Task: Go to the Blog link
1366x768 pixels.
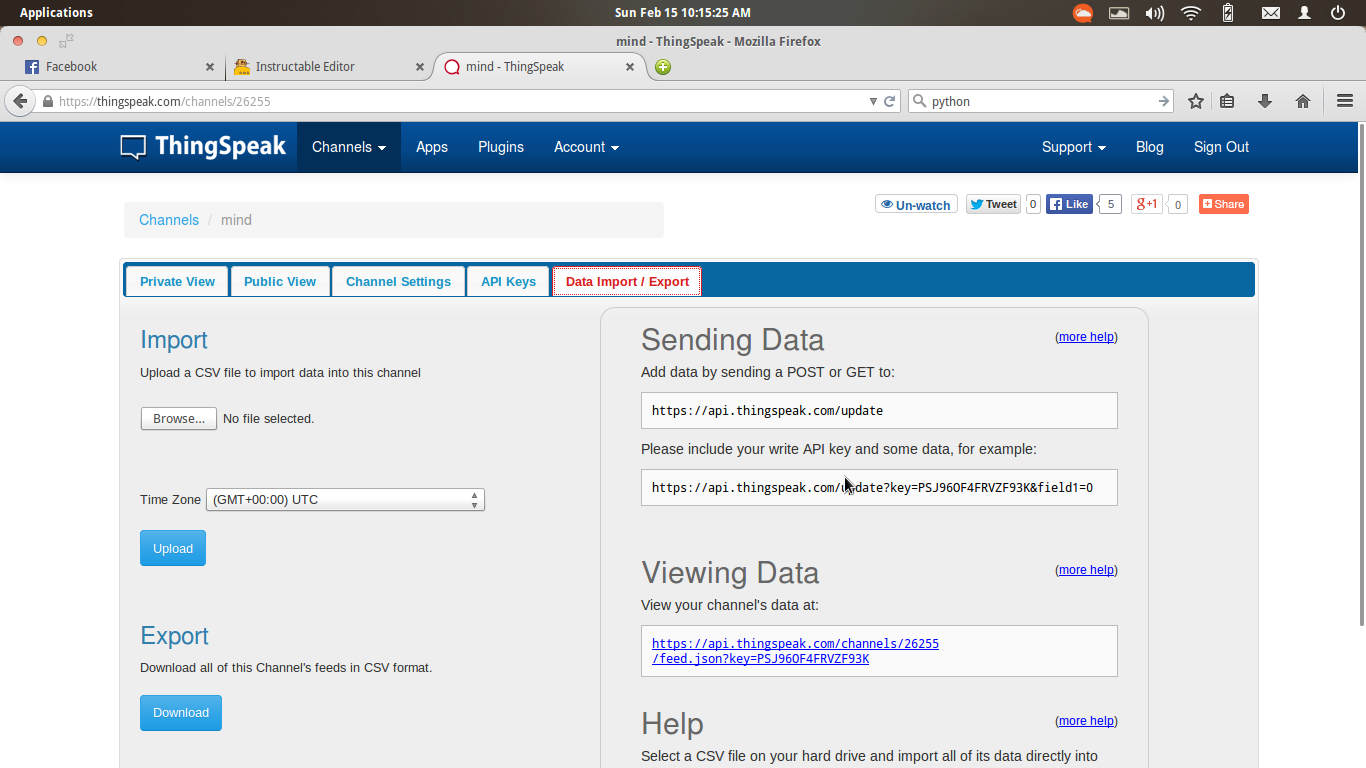Action: 1150,147
